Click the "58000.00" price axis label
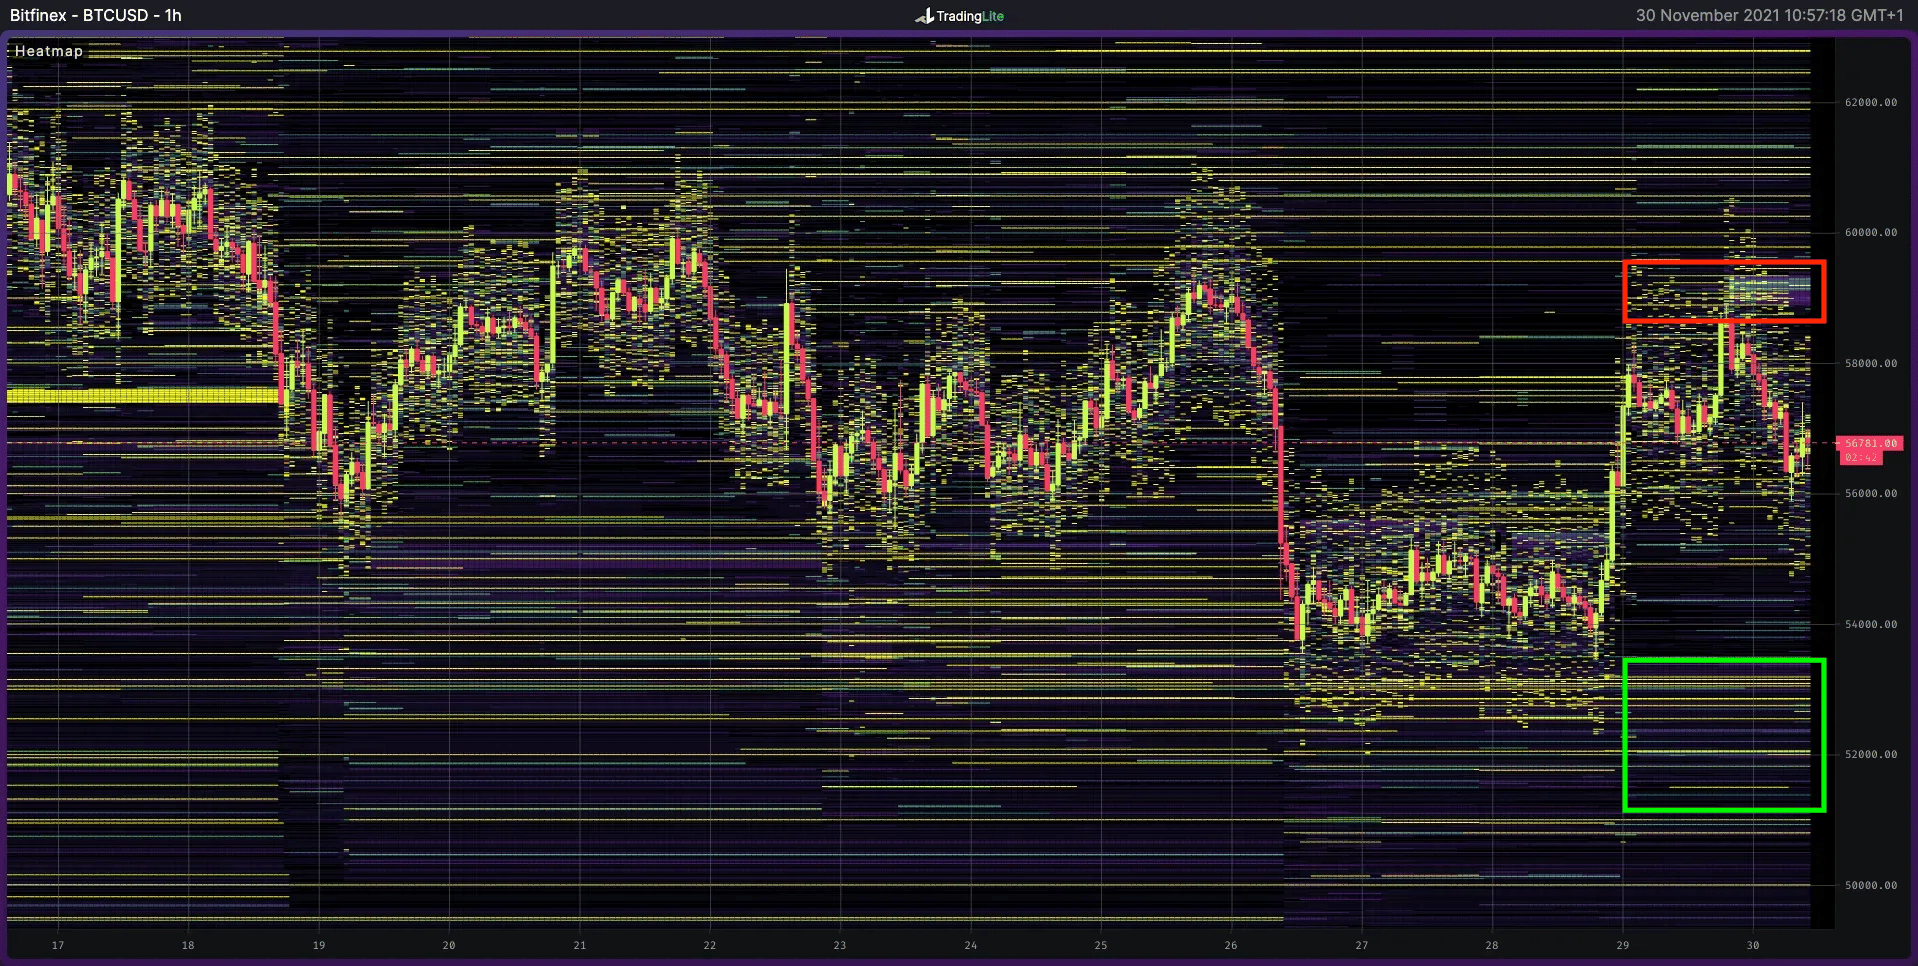The image size is (1918, 966). [1871, 363]
